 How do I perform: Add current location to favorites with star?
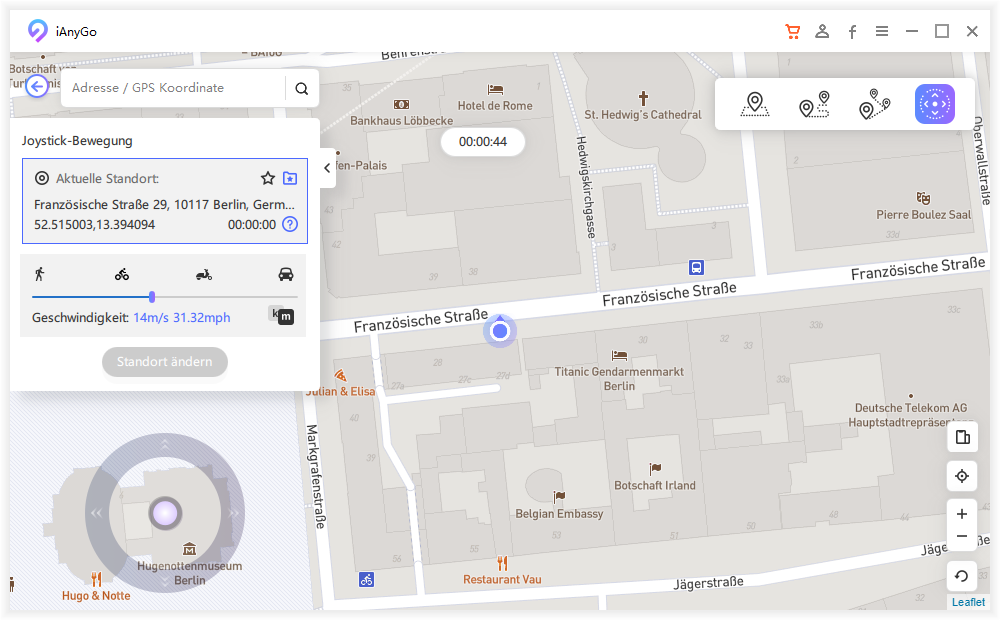(268, 178)
